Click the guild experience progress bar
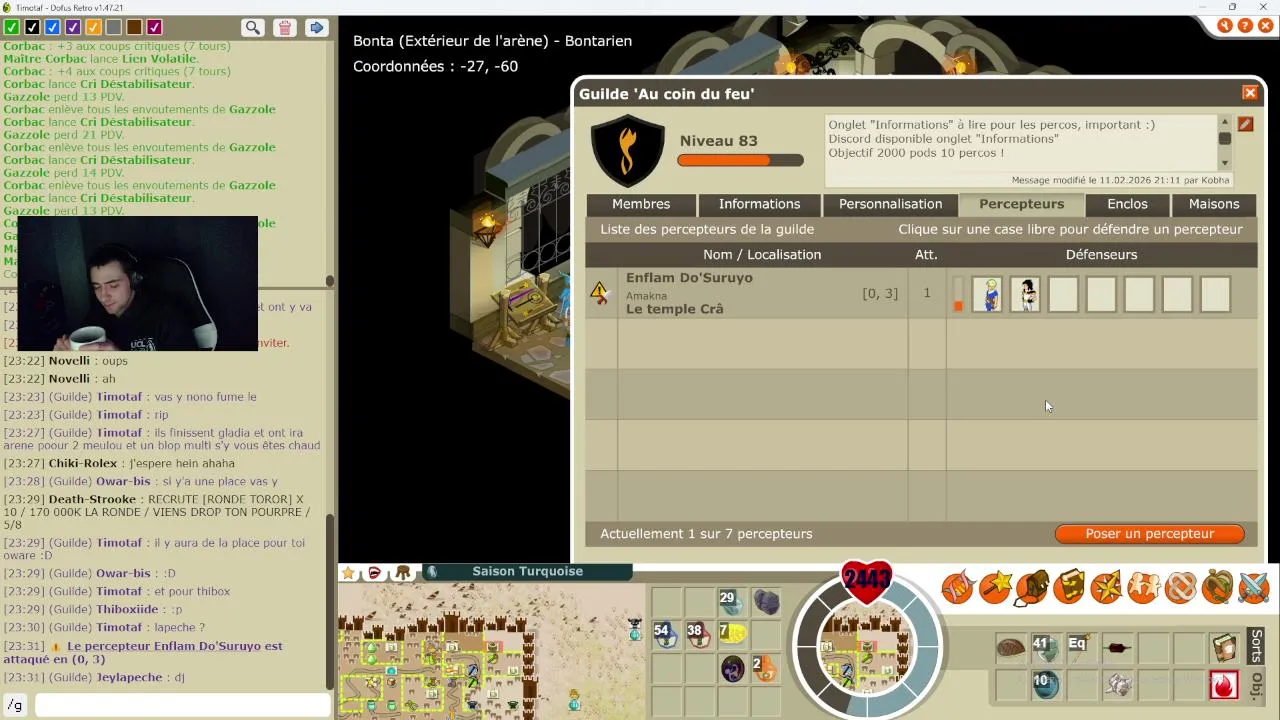1280x720 pixels. [x=740, y=160]
